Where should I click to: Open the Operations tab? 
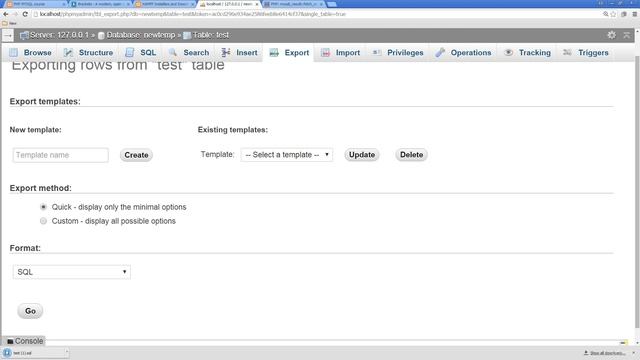click(463, 53)
